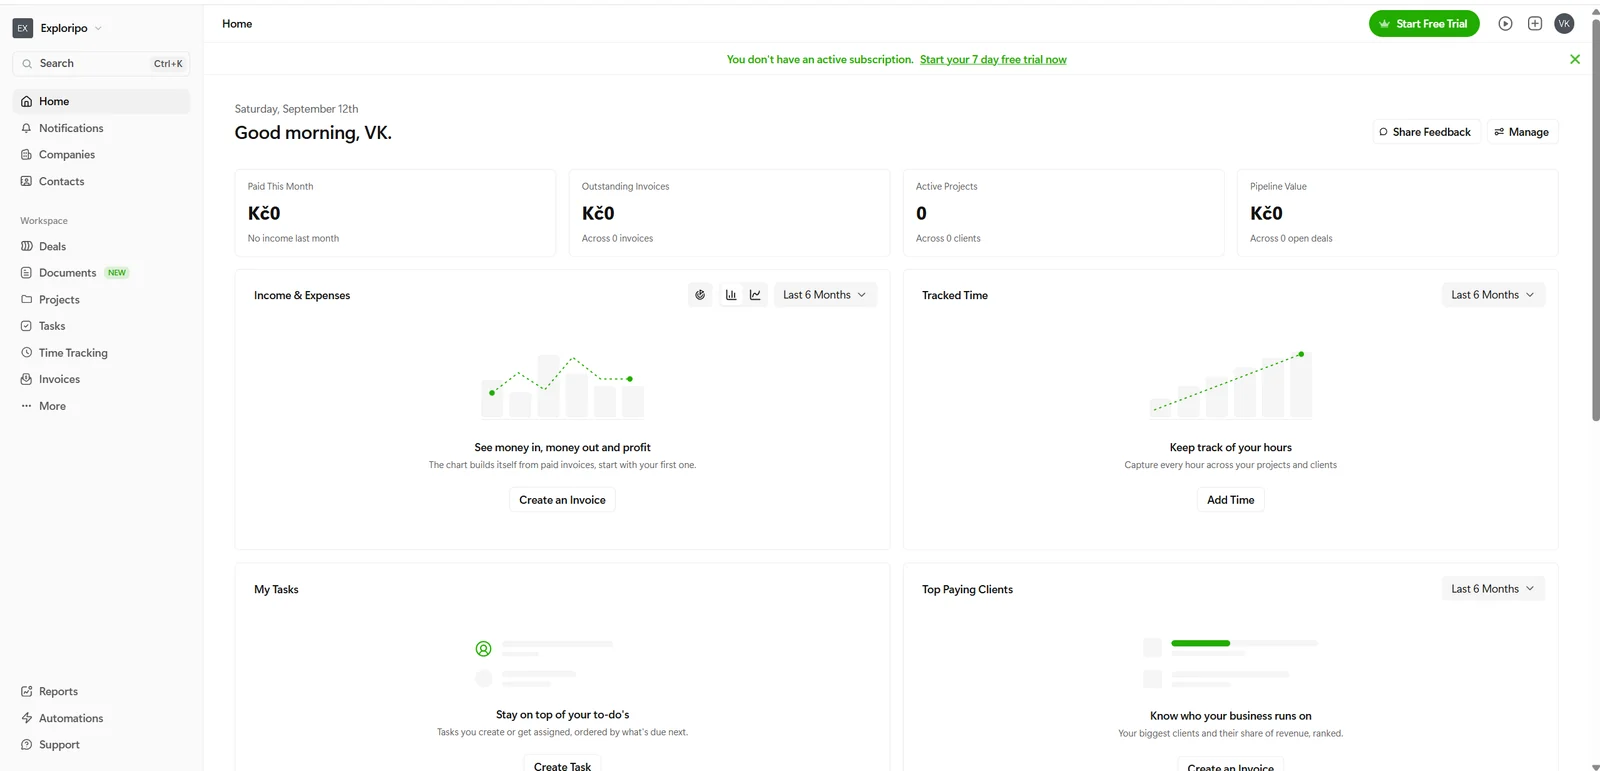Switch Income & Expenses to bar chart view
The width and height of the screenshot is (1600, 771).
[731, 295]
